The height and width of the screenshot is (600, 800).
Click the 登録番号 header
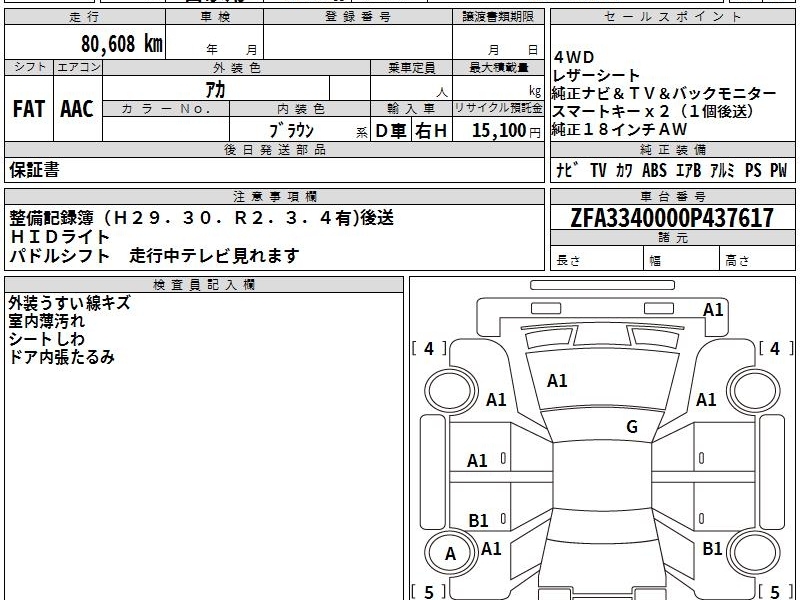point(358,17)
